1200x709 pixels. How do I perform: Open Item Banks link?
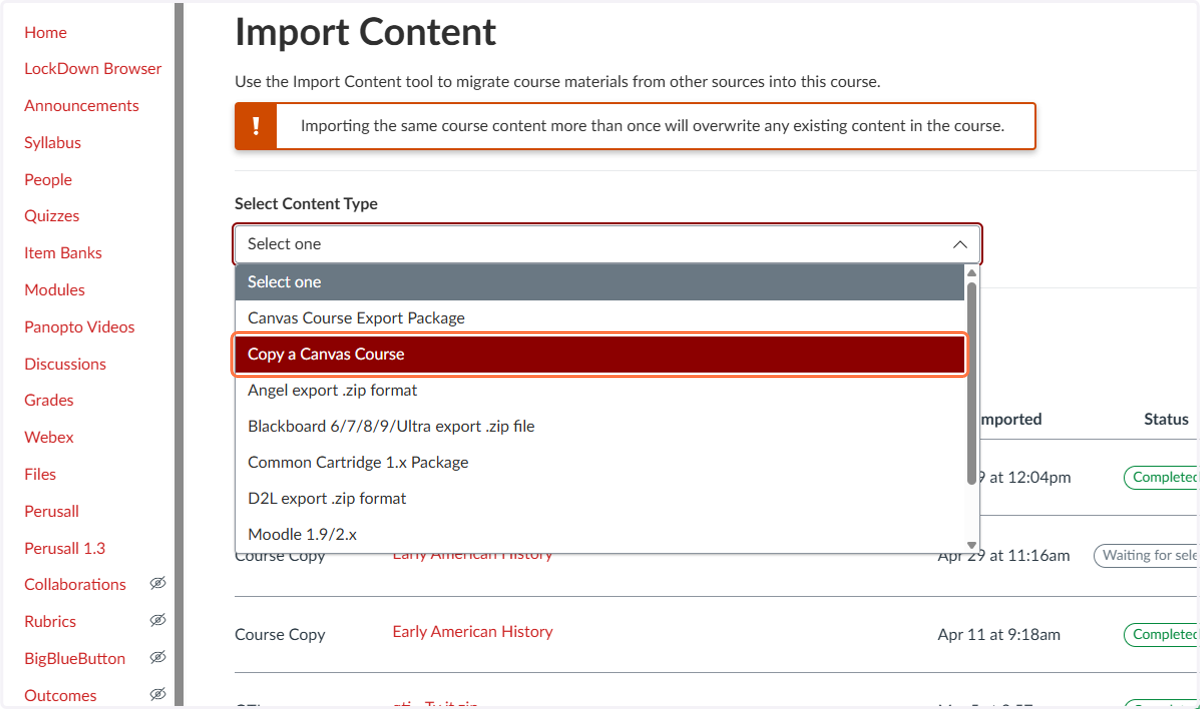tap(63, 253)
